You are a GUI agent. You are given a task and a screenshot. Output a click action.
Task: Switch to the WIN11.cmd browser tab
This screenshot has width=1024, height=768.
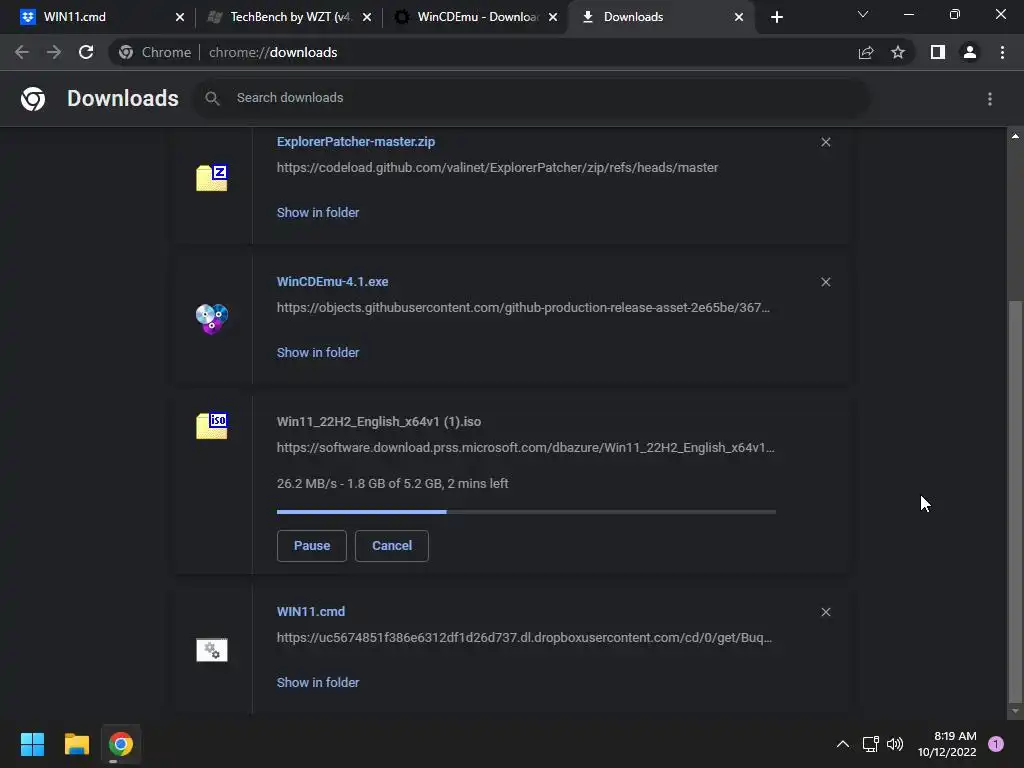(98, 17)
